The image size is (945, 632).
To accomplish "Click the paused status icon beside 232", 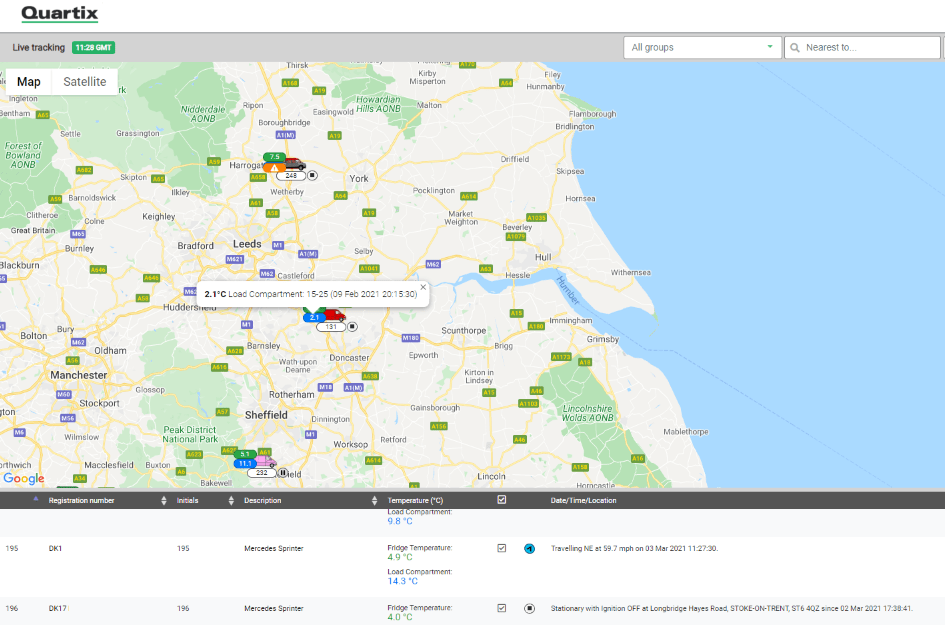I will [x=283, y=473].
